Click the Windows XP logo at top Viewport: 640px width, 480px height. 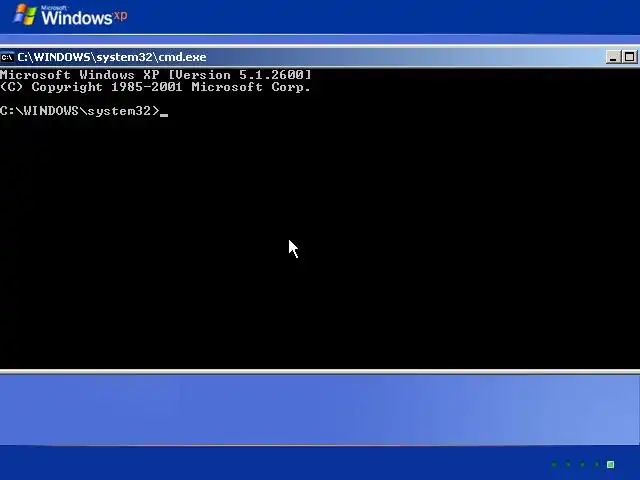[x=70, y=15]
